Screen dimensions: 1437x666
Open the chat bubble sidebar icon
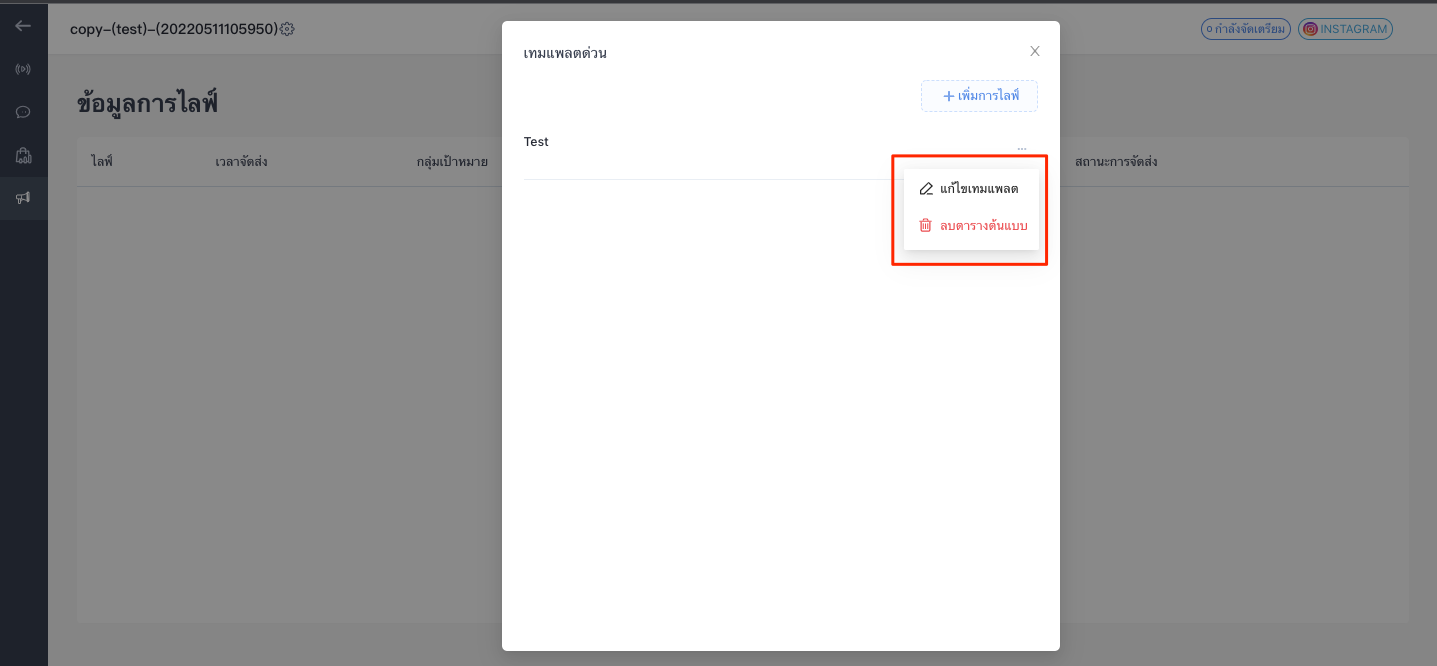pos(23,112)
